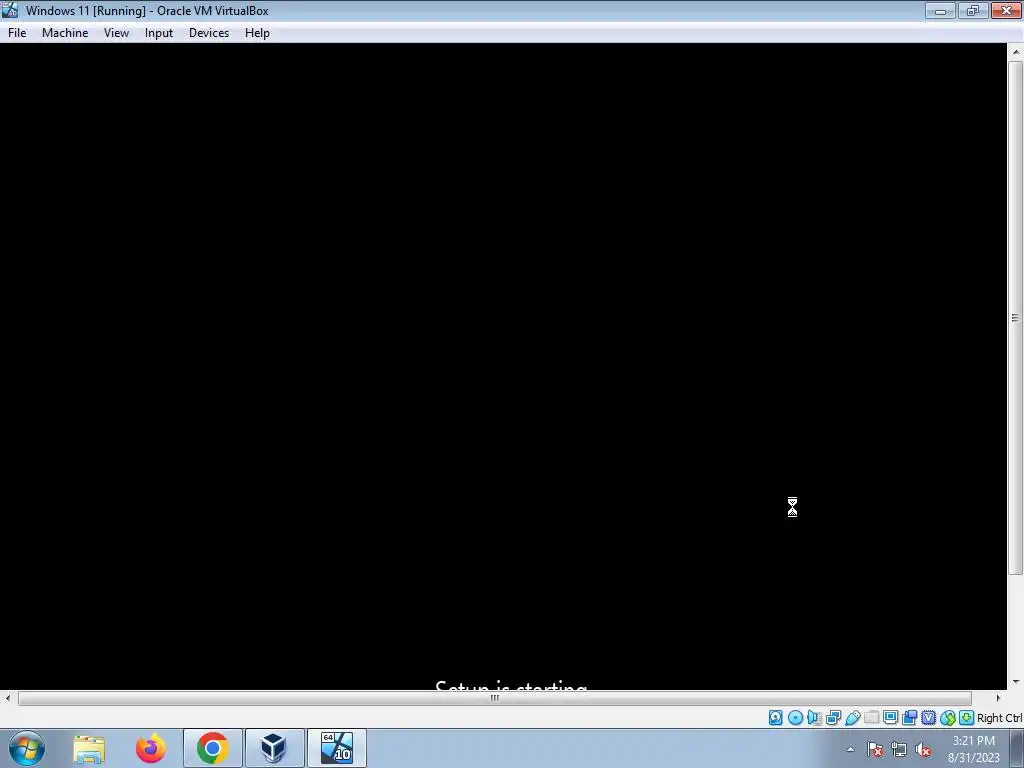Click the shared folders indicator
This screenshot has height=768, width=1024.
(x=871, y=718)
